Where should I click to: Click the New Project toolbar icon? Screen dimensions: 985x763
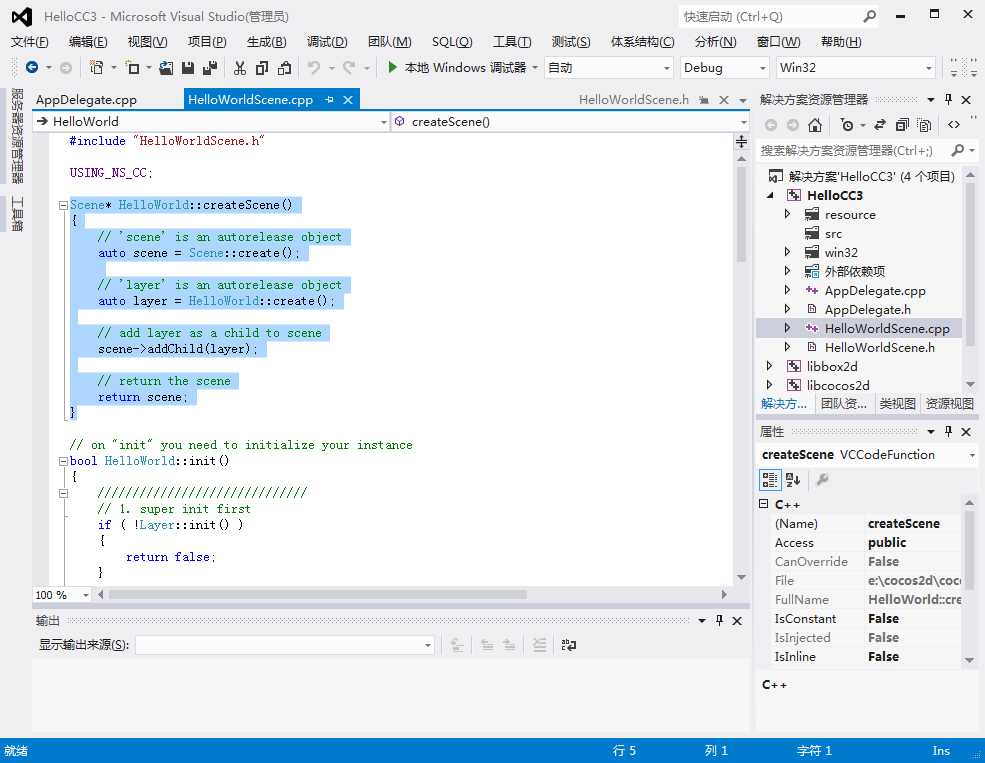click(x=96, y=67)
